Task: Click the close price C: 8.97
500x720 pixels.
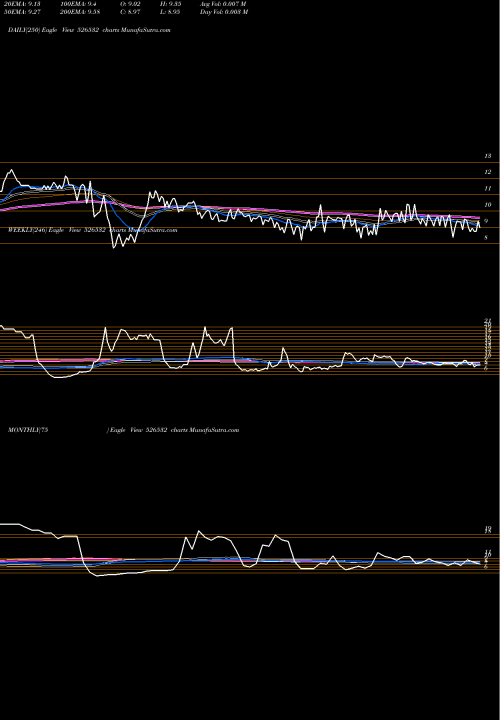Action: [x=130, y=12]
